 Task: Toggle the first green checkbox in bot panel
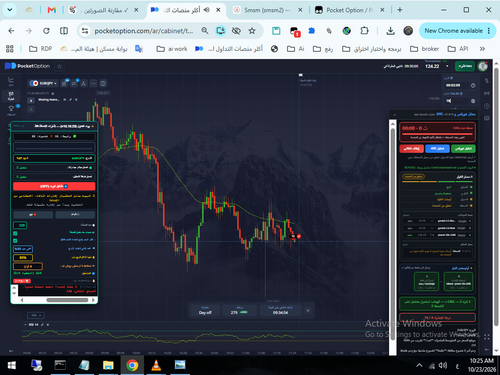[15, 233]
